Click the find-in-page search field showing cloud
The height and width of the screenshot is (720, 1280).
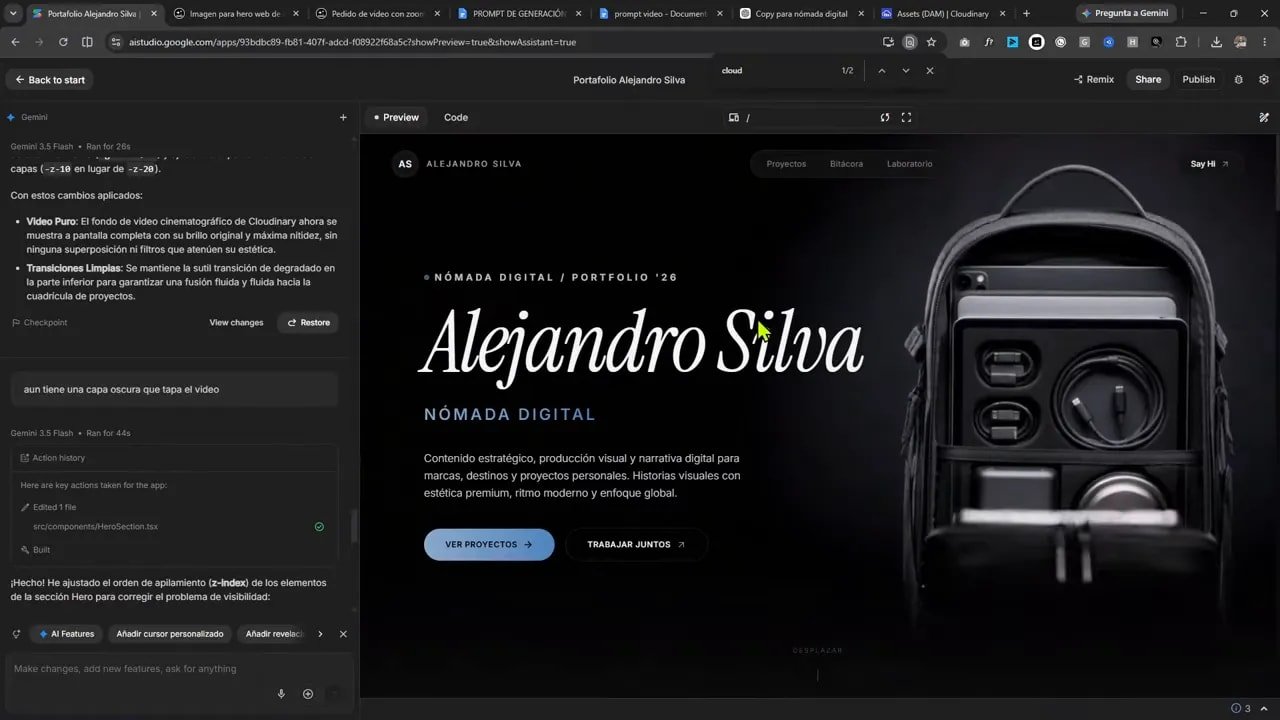click(775, 71)
